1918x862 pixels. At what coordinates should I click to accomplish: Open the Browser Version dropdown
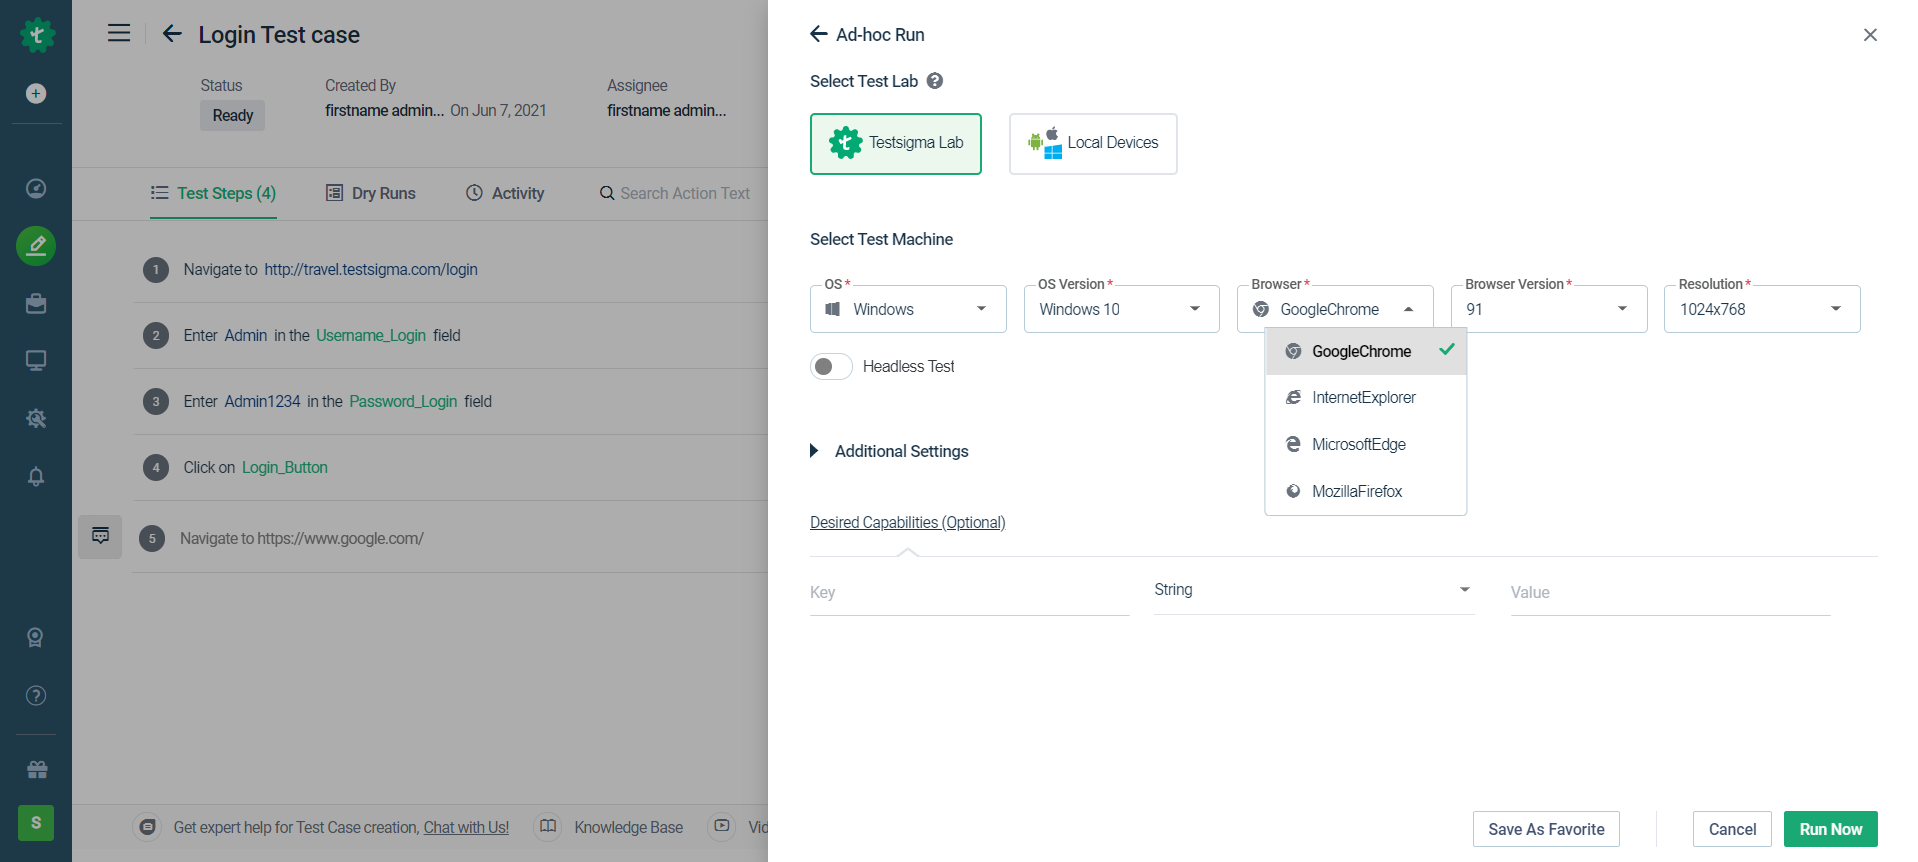(1548, 309)
